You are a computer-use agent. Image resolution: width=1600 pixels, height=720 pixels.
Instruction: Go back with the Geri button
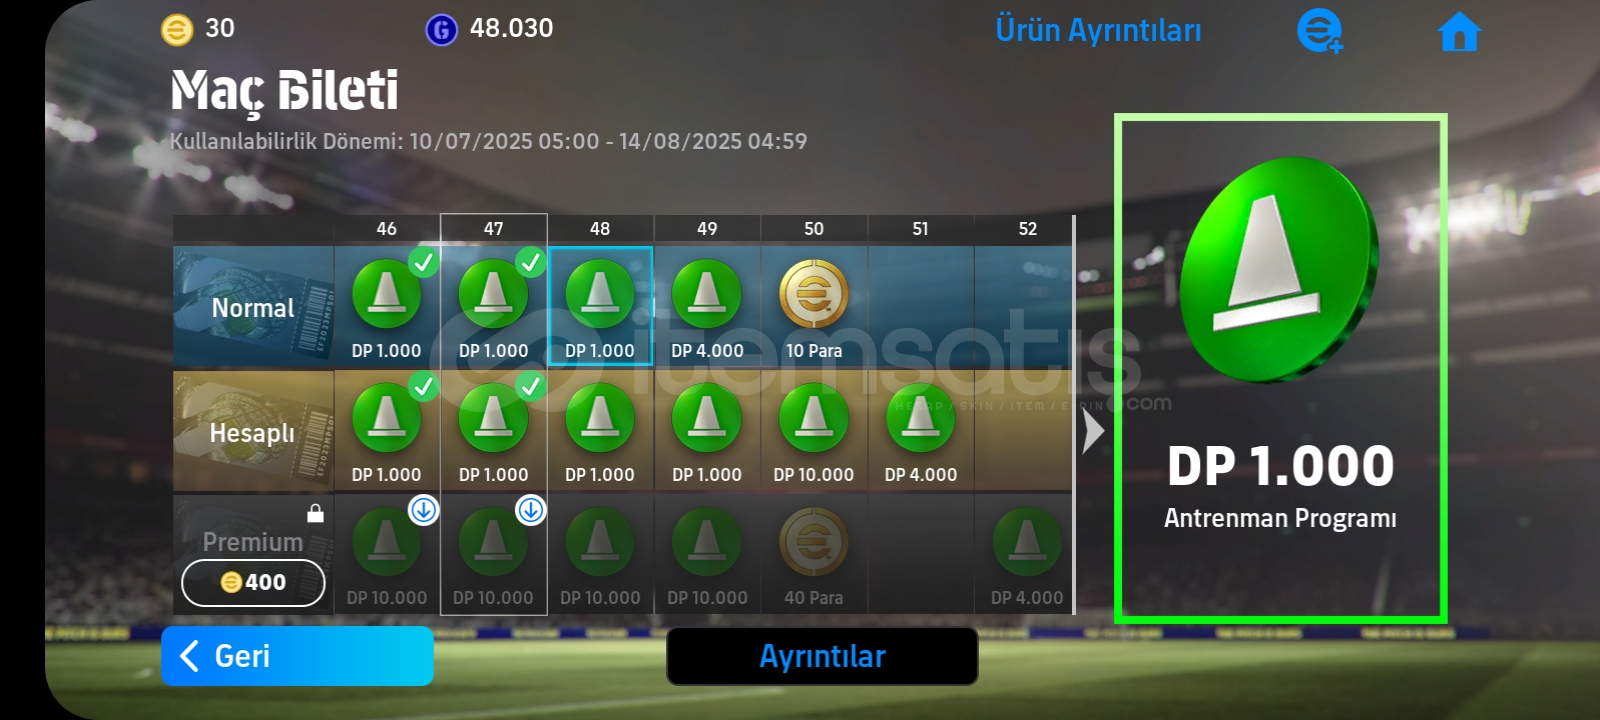pos(297,656)
